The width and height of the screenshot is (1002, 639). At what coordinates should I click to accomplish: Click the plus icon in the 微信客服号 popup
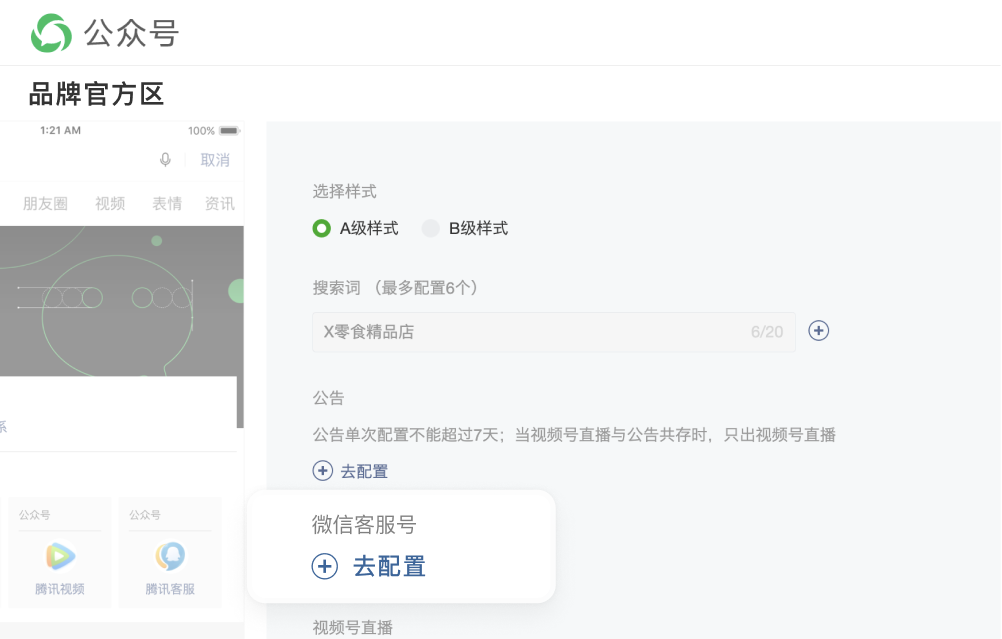(323, 566)
